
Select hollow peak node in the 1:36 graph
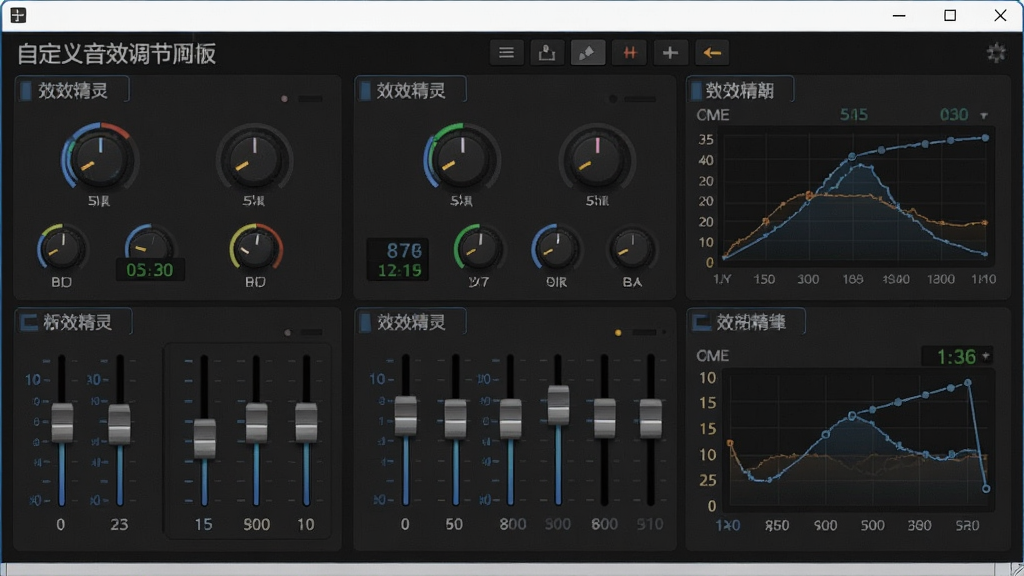pyautogui.click(x=852, y=416)
